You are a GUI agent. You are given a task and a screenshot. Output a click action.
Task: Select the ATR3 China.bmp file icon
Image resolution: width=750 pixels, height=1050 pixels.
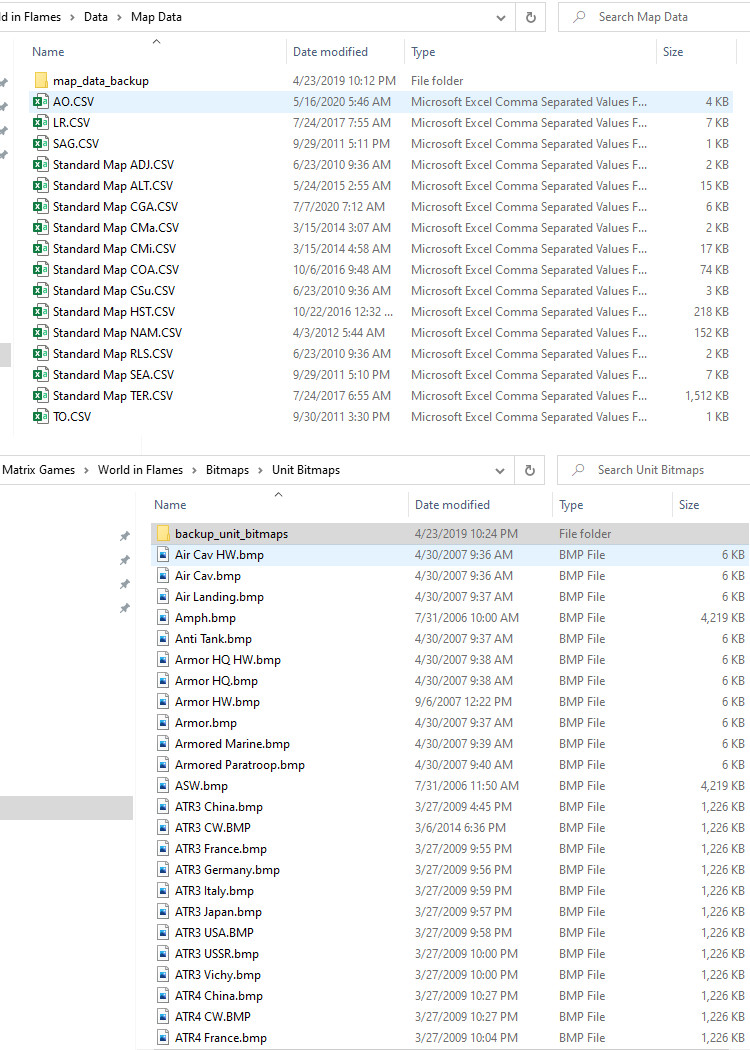coord(163,807)
